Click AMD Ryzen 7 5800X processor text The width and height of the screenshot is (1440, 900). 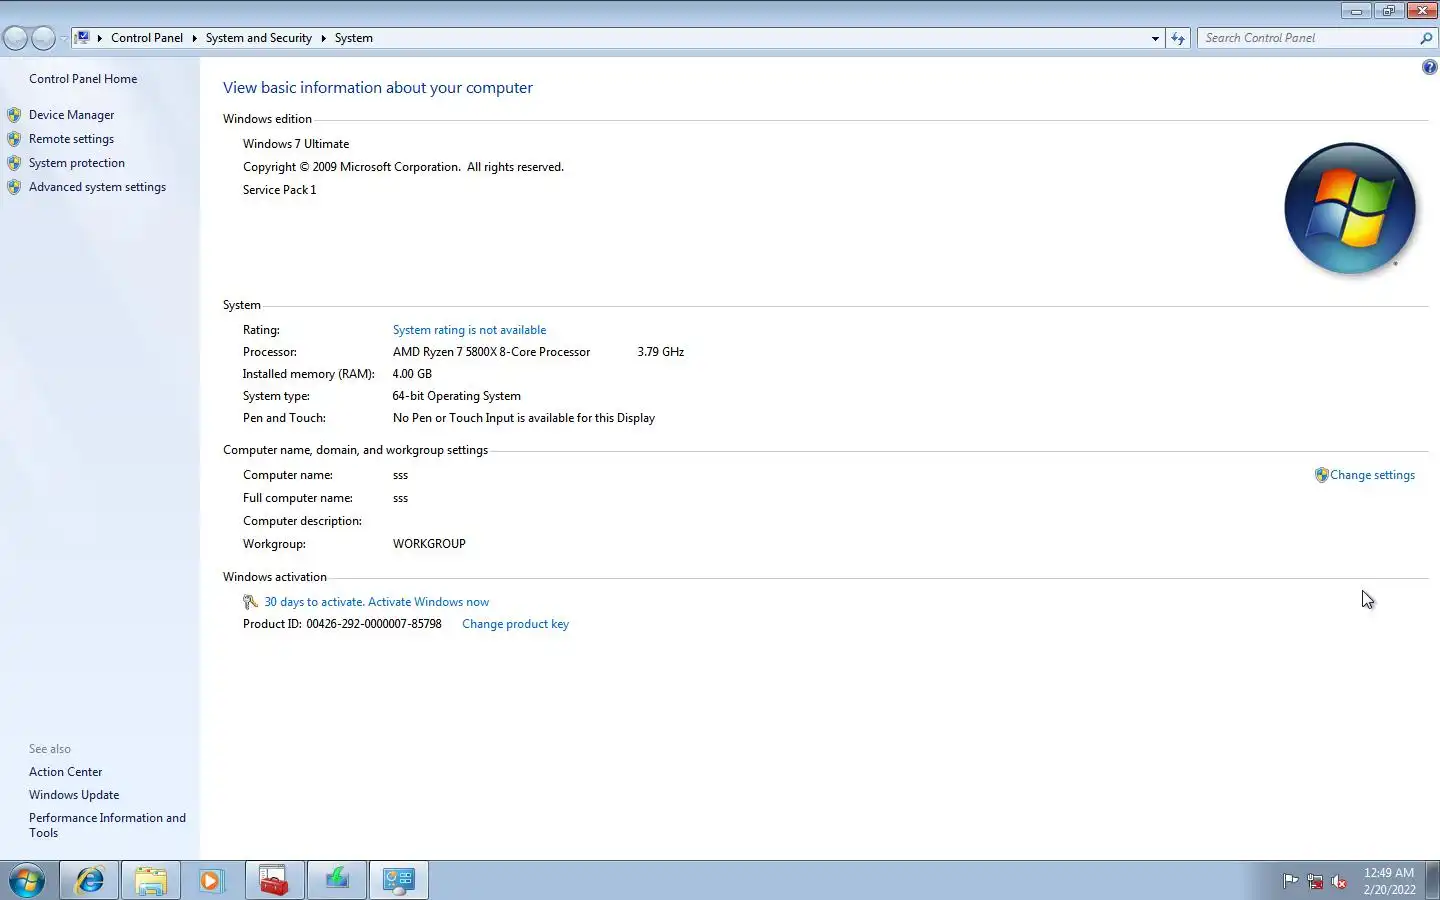point(491,352)
